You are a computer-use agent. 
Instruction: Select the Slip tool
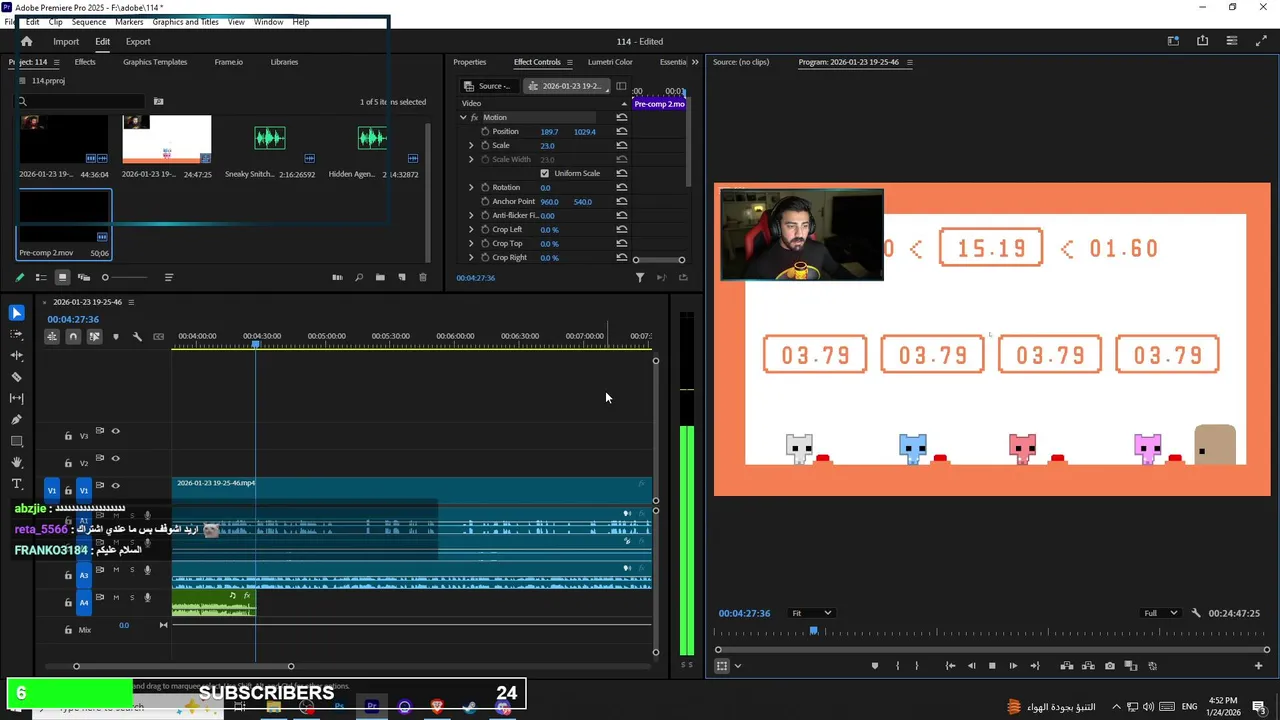16,398
